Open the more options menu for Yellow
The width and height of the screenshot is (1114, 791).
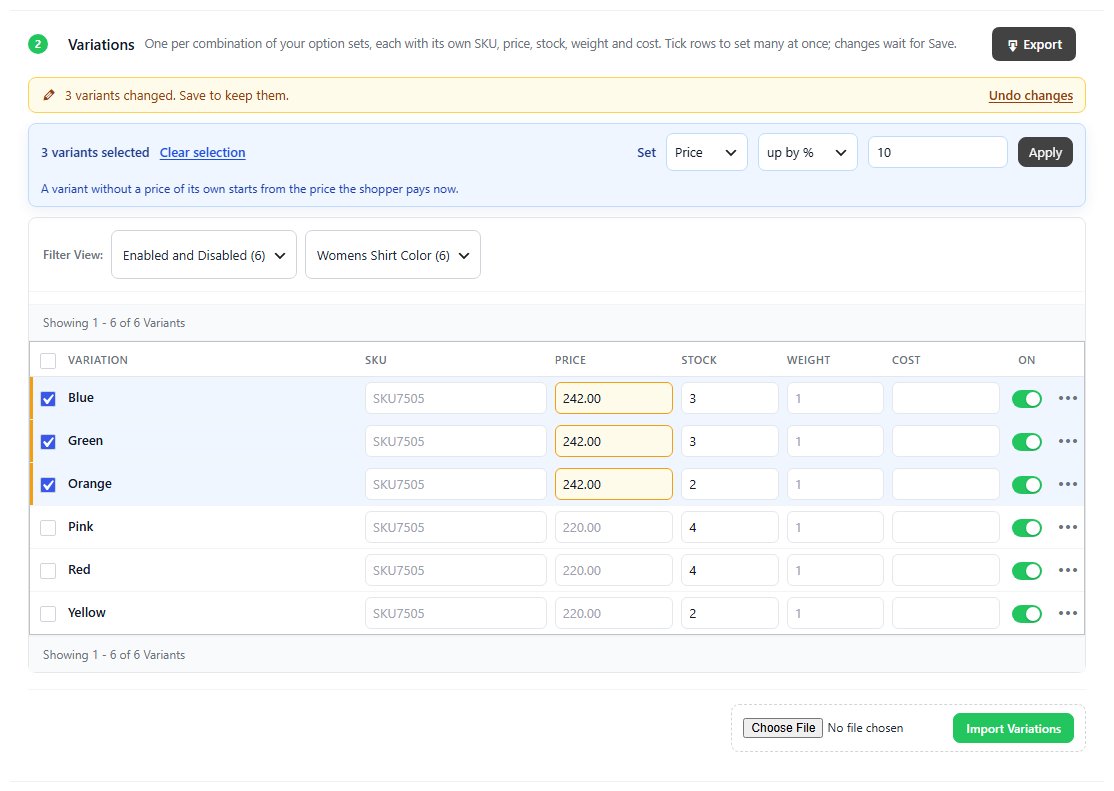(1067, 613)
